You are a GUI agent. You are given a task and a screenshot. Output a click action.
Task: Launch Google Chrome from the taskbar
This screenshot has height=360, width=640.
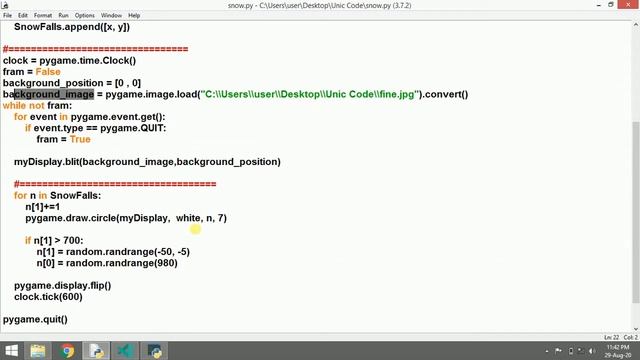(x=67, y=351)
